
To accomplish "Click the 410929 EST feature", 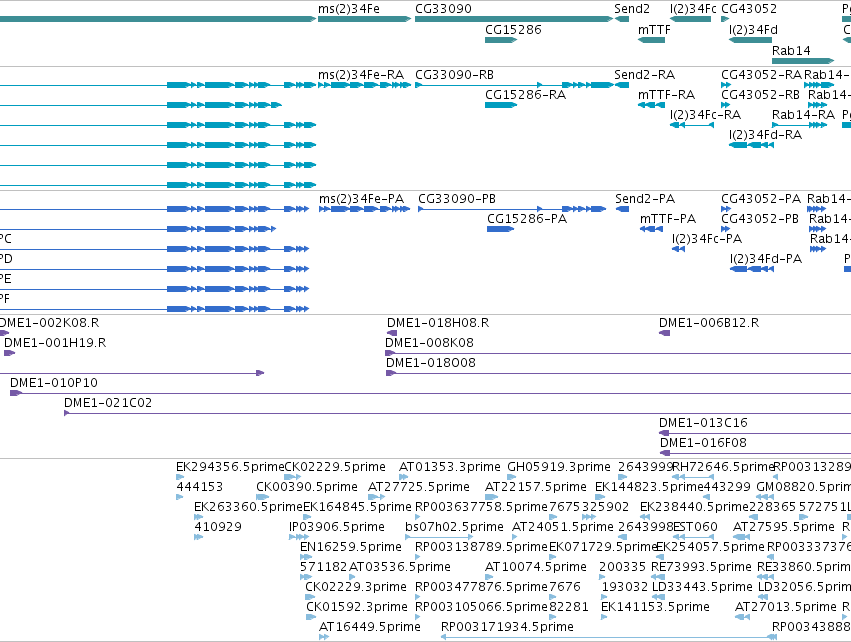I will point(199,537).
